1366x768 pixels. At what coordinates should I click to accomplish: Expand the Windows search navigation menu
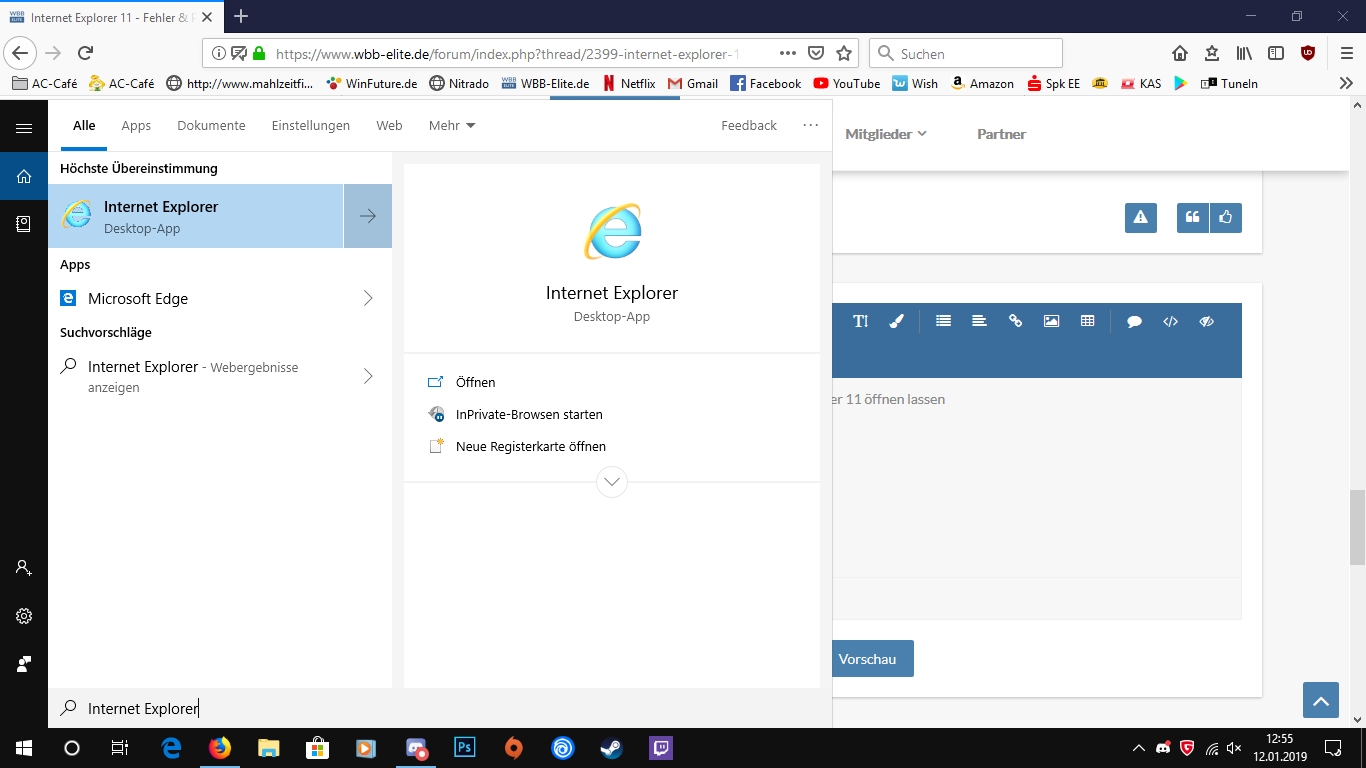click(24, 128)
